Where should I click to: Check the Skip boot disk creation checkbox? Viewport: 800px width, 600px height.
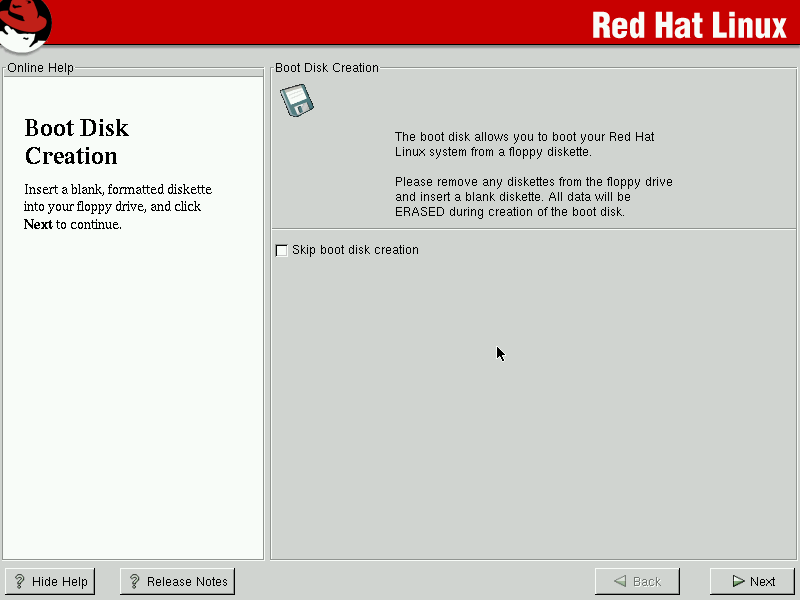[281, 251]
